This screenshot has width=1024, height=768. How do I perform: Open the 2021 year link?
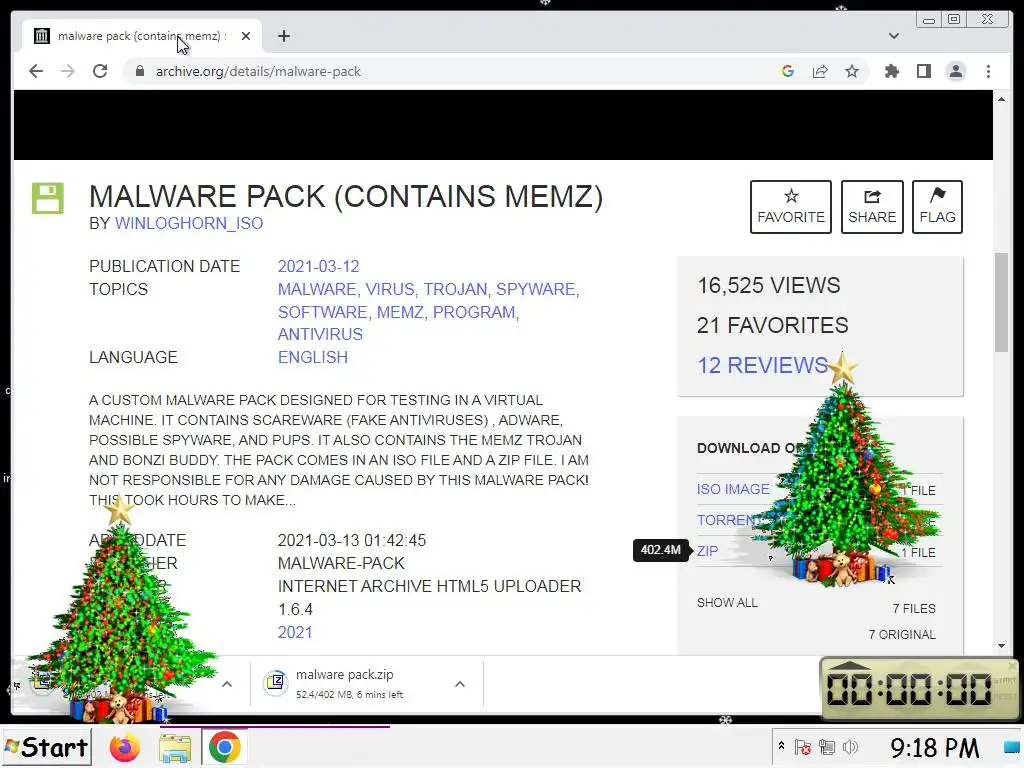[x=295, y=632]
